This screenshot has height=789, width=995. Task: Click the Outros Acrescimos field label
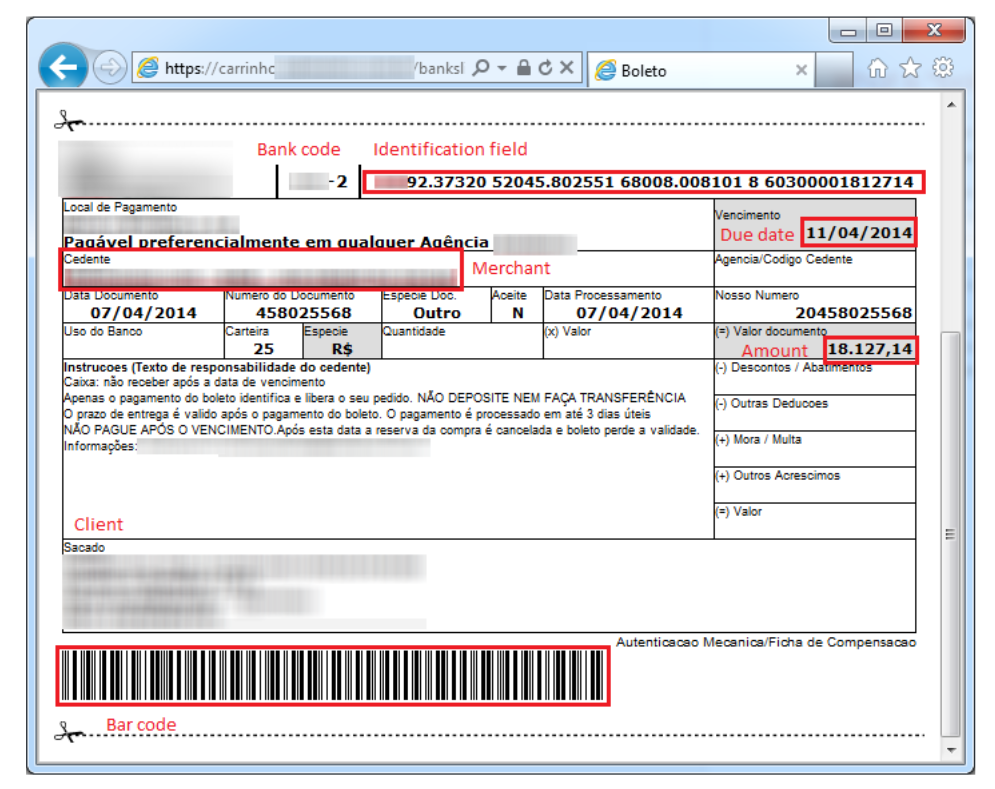pos(777,475)
